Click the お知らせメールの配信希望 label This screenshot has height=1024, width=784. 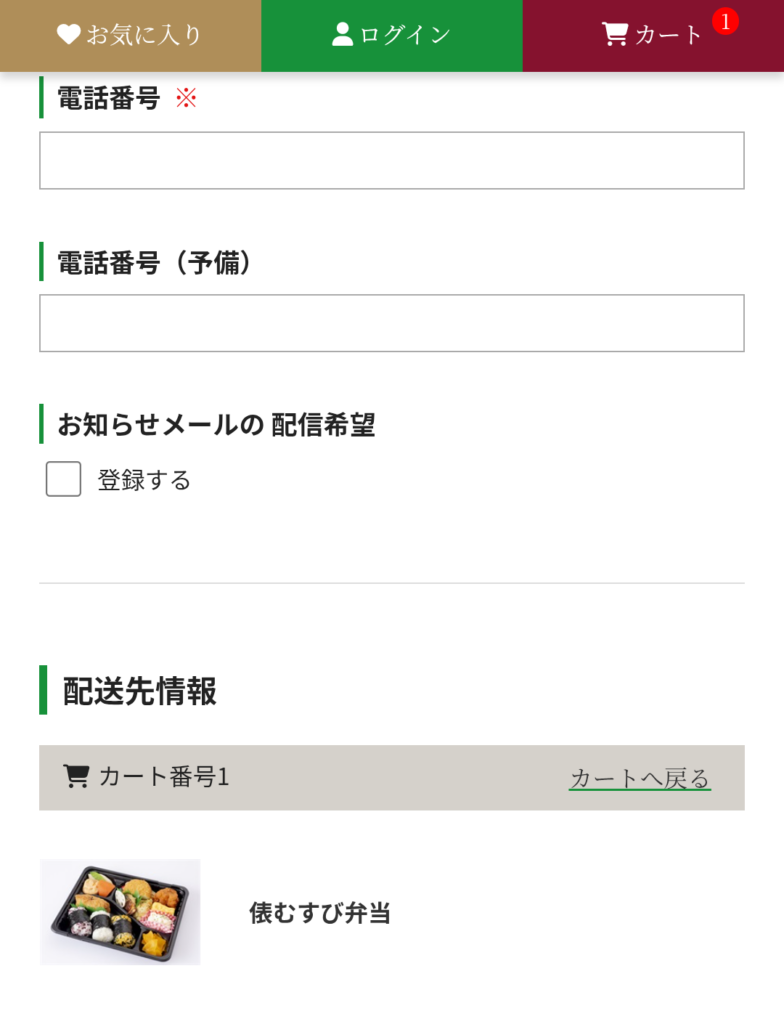click(x=216, y=425)
